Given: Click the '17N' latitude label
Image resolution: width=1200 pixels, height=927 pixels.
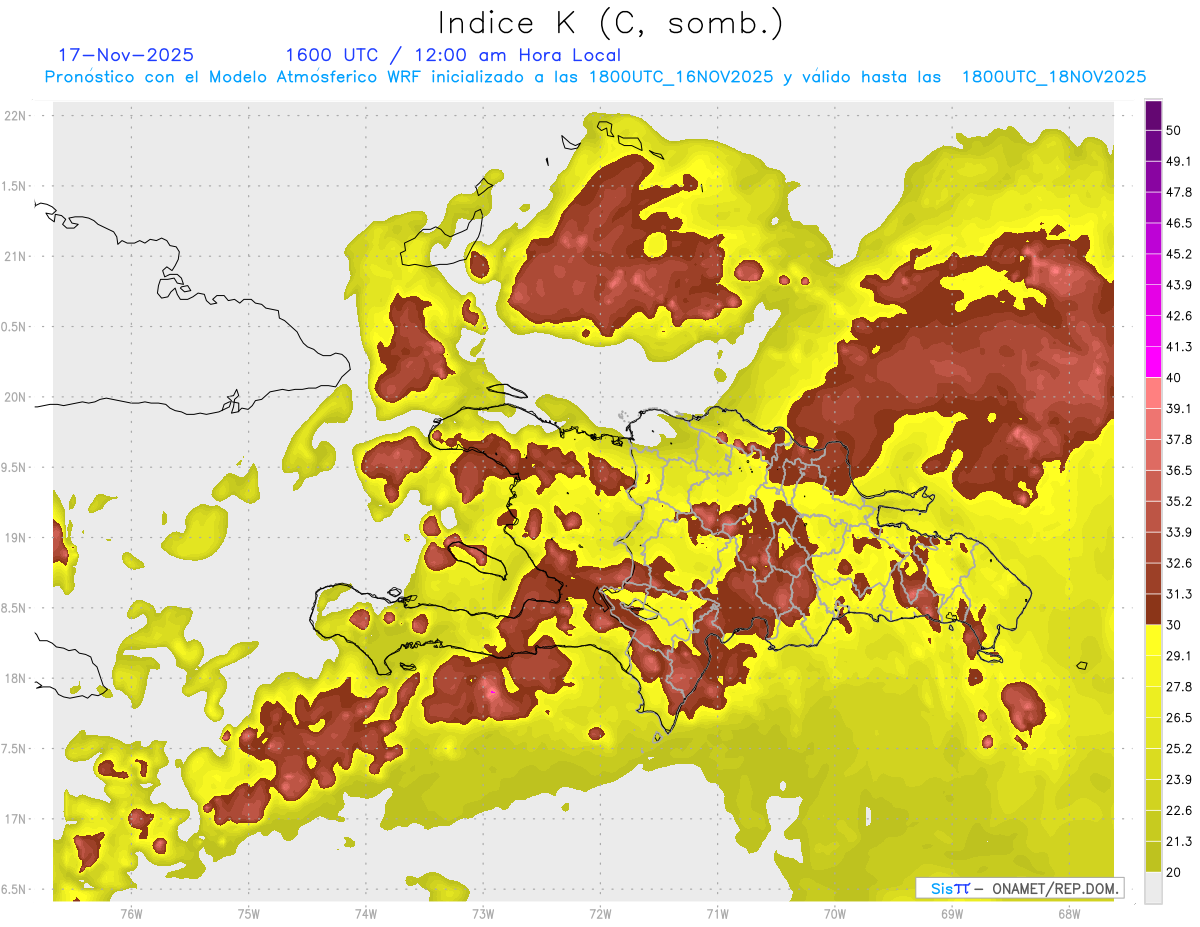Looking at the screenshot, I should (15, 819).
